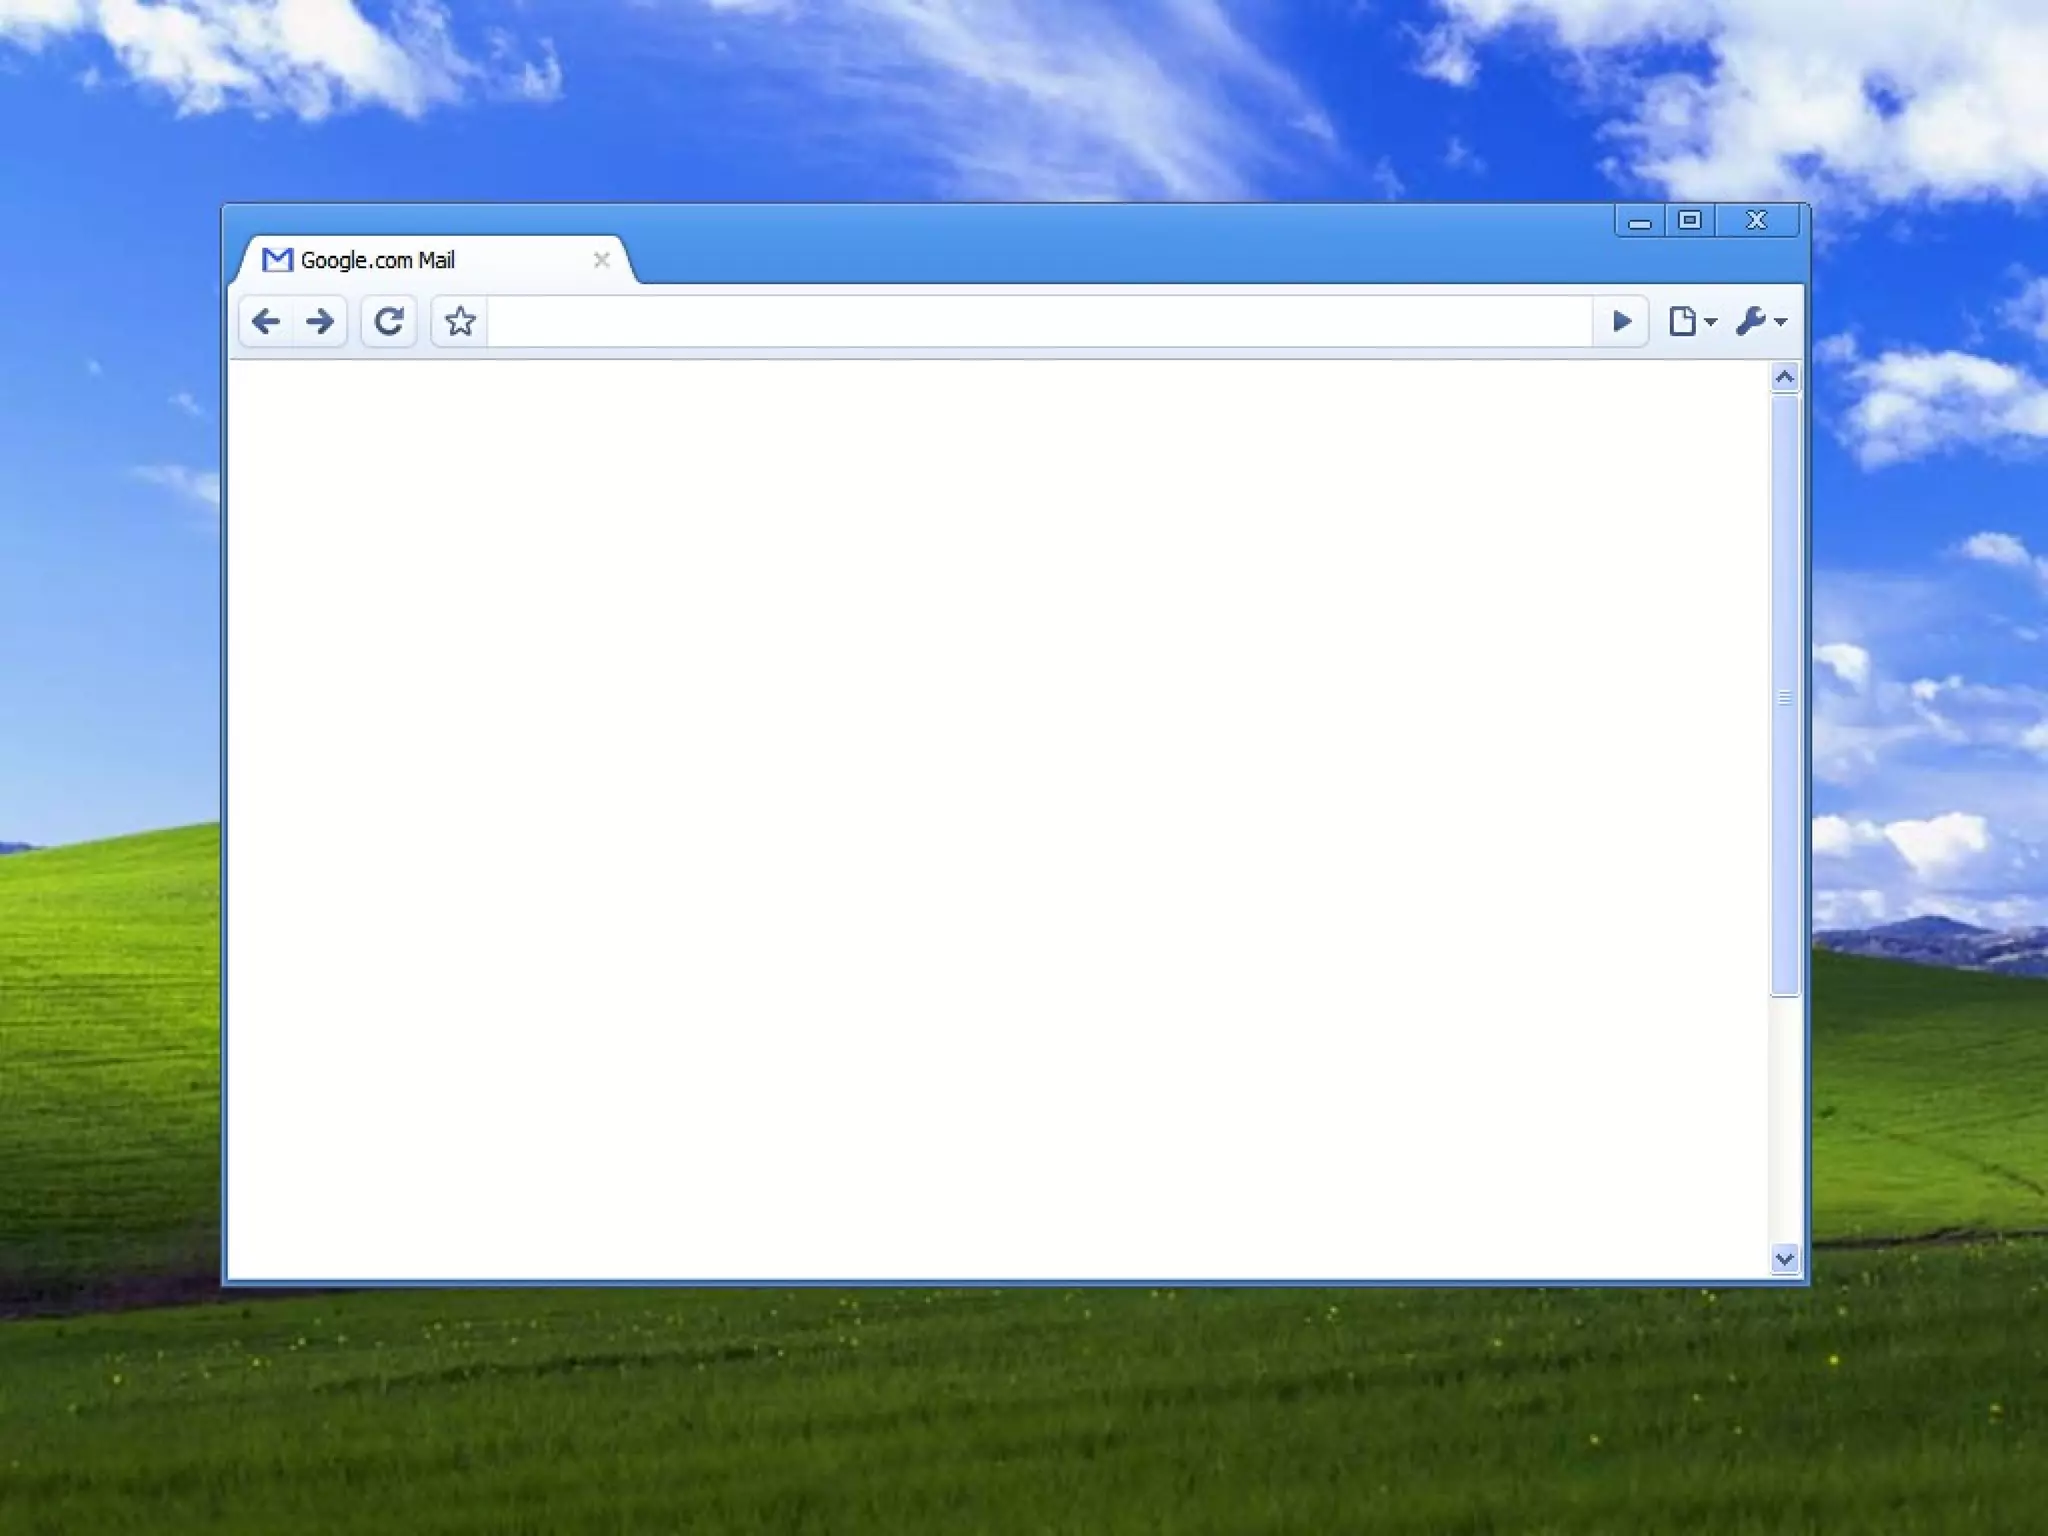
Task: Click the blank white page area
Action: point(998,820)
